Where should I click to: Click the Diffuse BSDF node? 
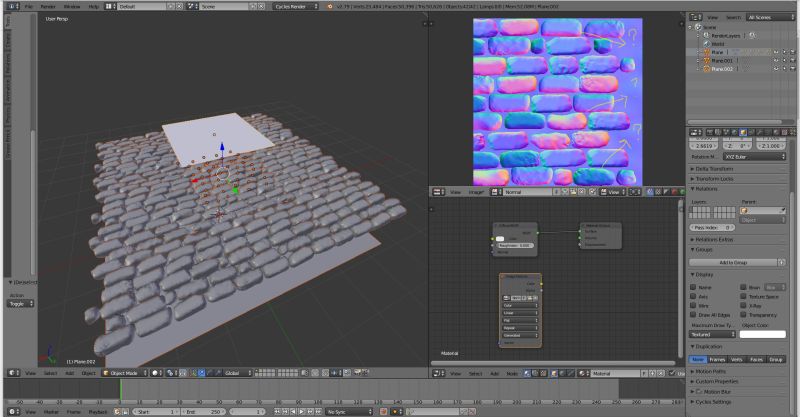pos(515,239)
